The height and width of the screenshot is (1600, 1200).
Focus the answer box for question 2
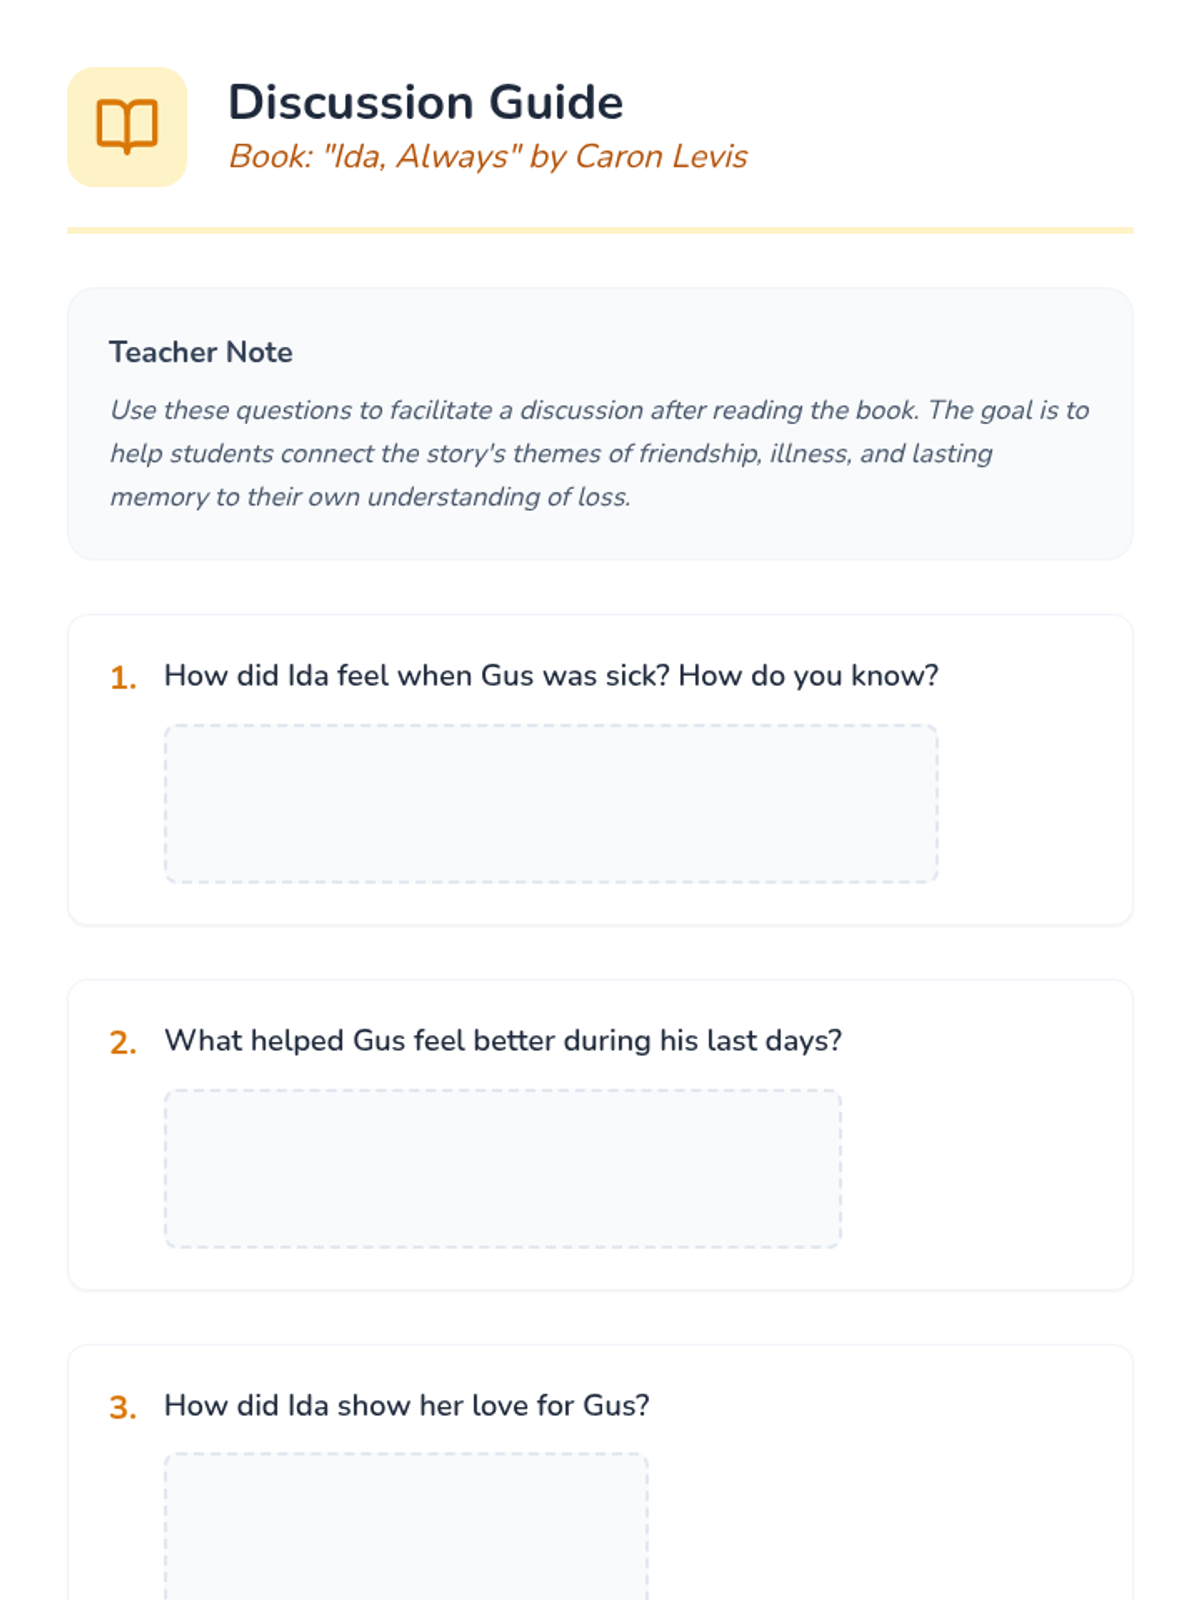(503, 1169)
